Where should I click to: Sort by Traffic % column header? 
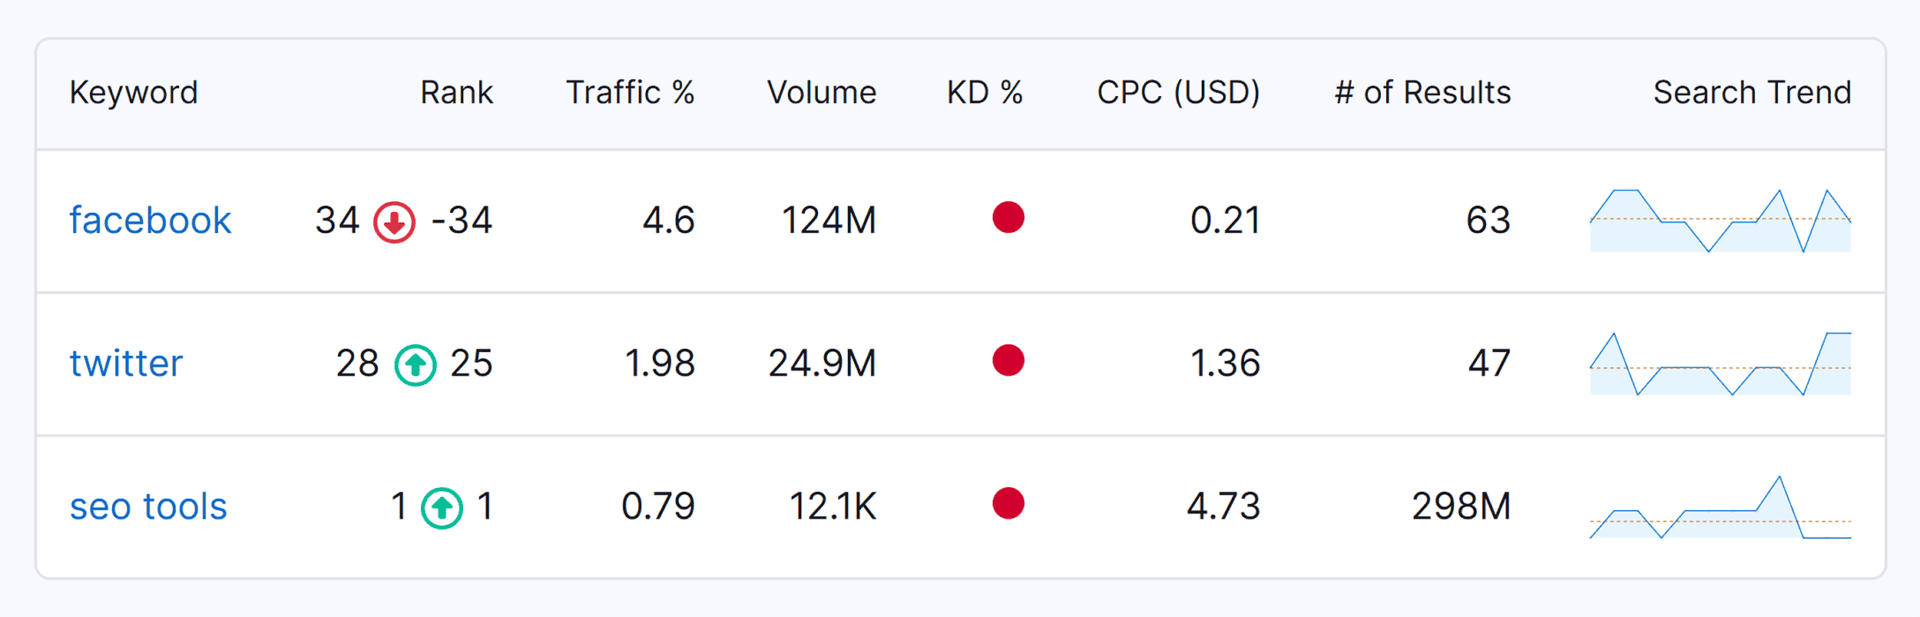click(630, 92)
